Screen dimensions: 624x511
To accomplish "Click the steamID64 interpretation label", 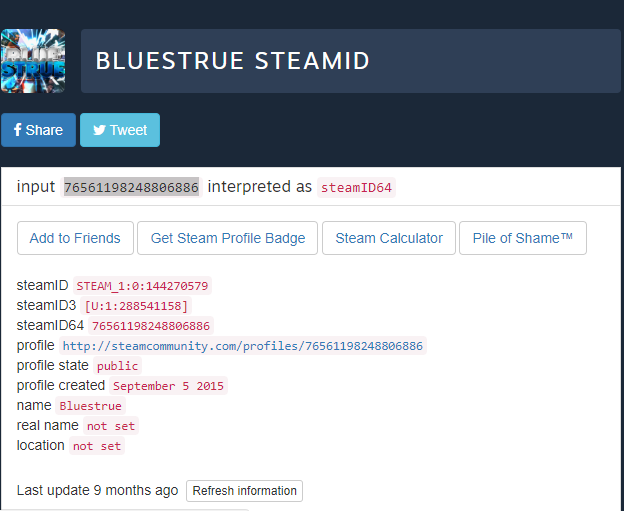I will [x=356, y=187].
